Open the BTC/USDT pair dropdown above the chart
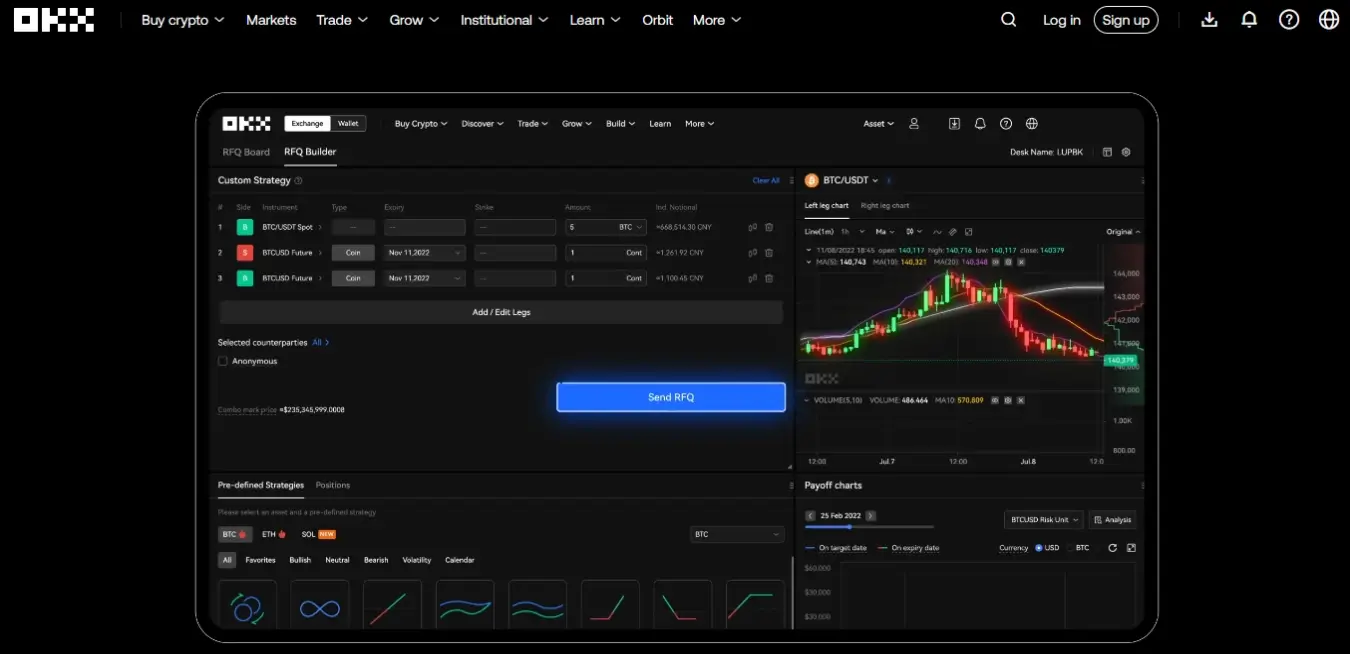Screen dimensions: 1350x654 (850, 181)
